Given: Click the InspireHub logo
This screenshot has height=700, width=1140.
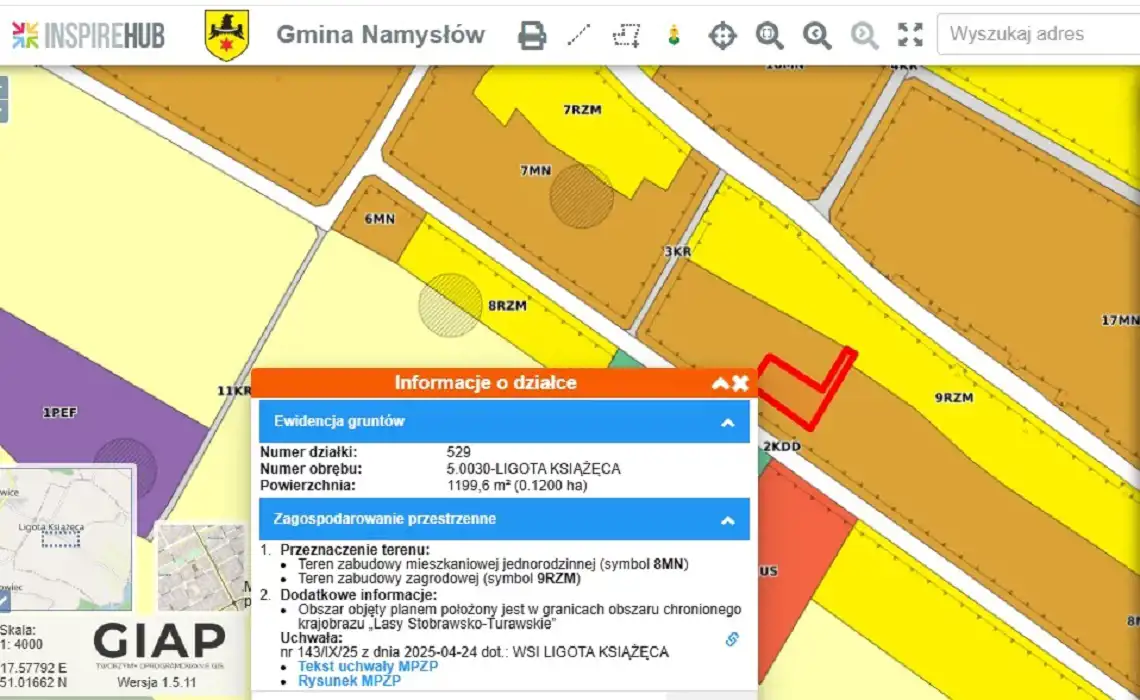Looking at the screenshot, I should pyautogui.click(x=88, y=35).
